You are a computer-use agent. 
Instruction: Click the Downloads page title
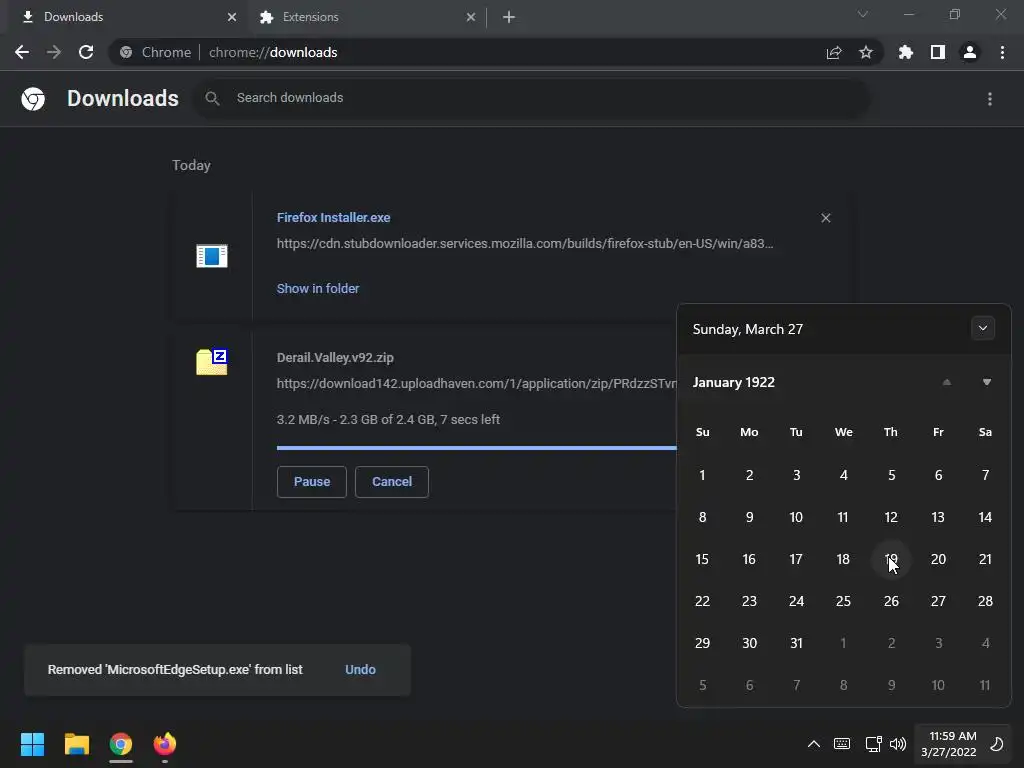[123, 99]
